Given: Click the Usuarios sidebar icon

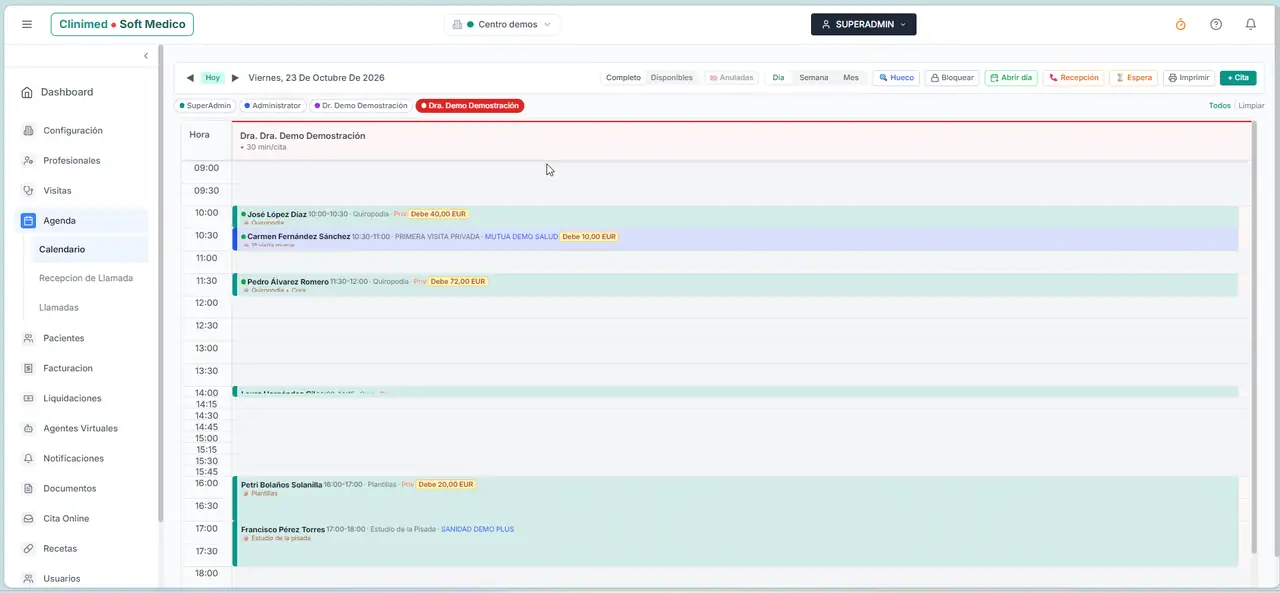Looking at the screenshot, I should (x=29, y=579).
